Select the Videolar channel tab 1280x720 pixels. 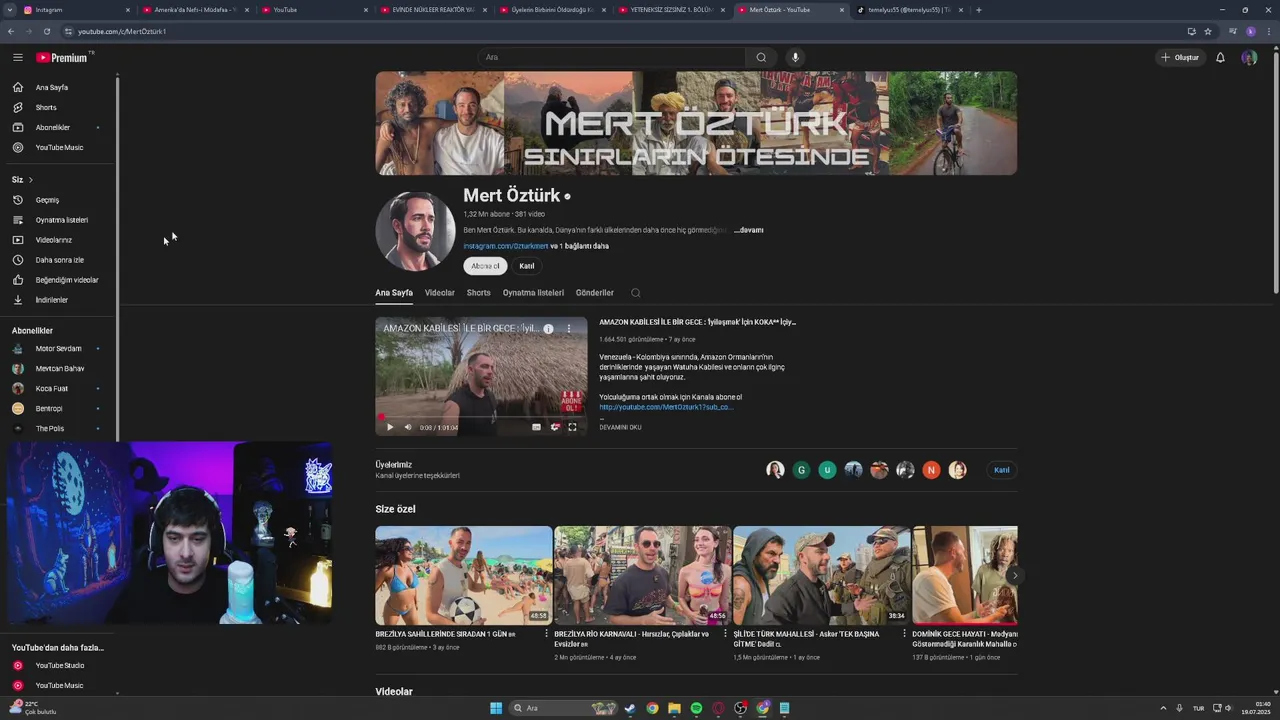pyautogui.click(x=440, y=293)
